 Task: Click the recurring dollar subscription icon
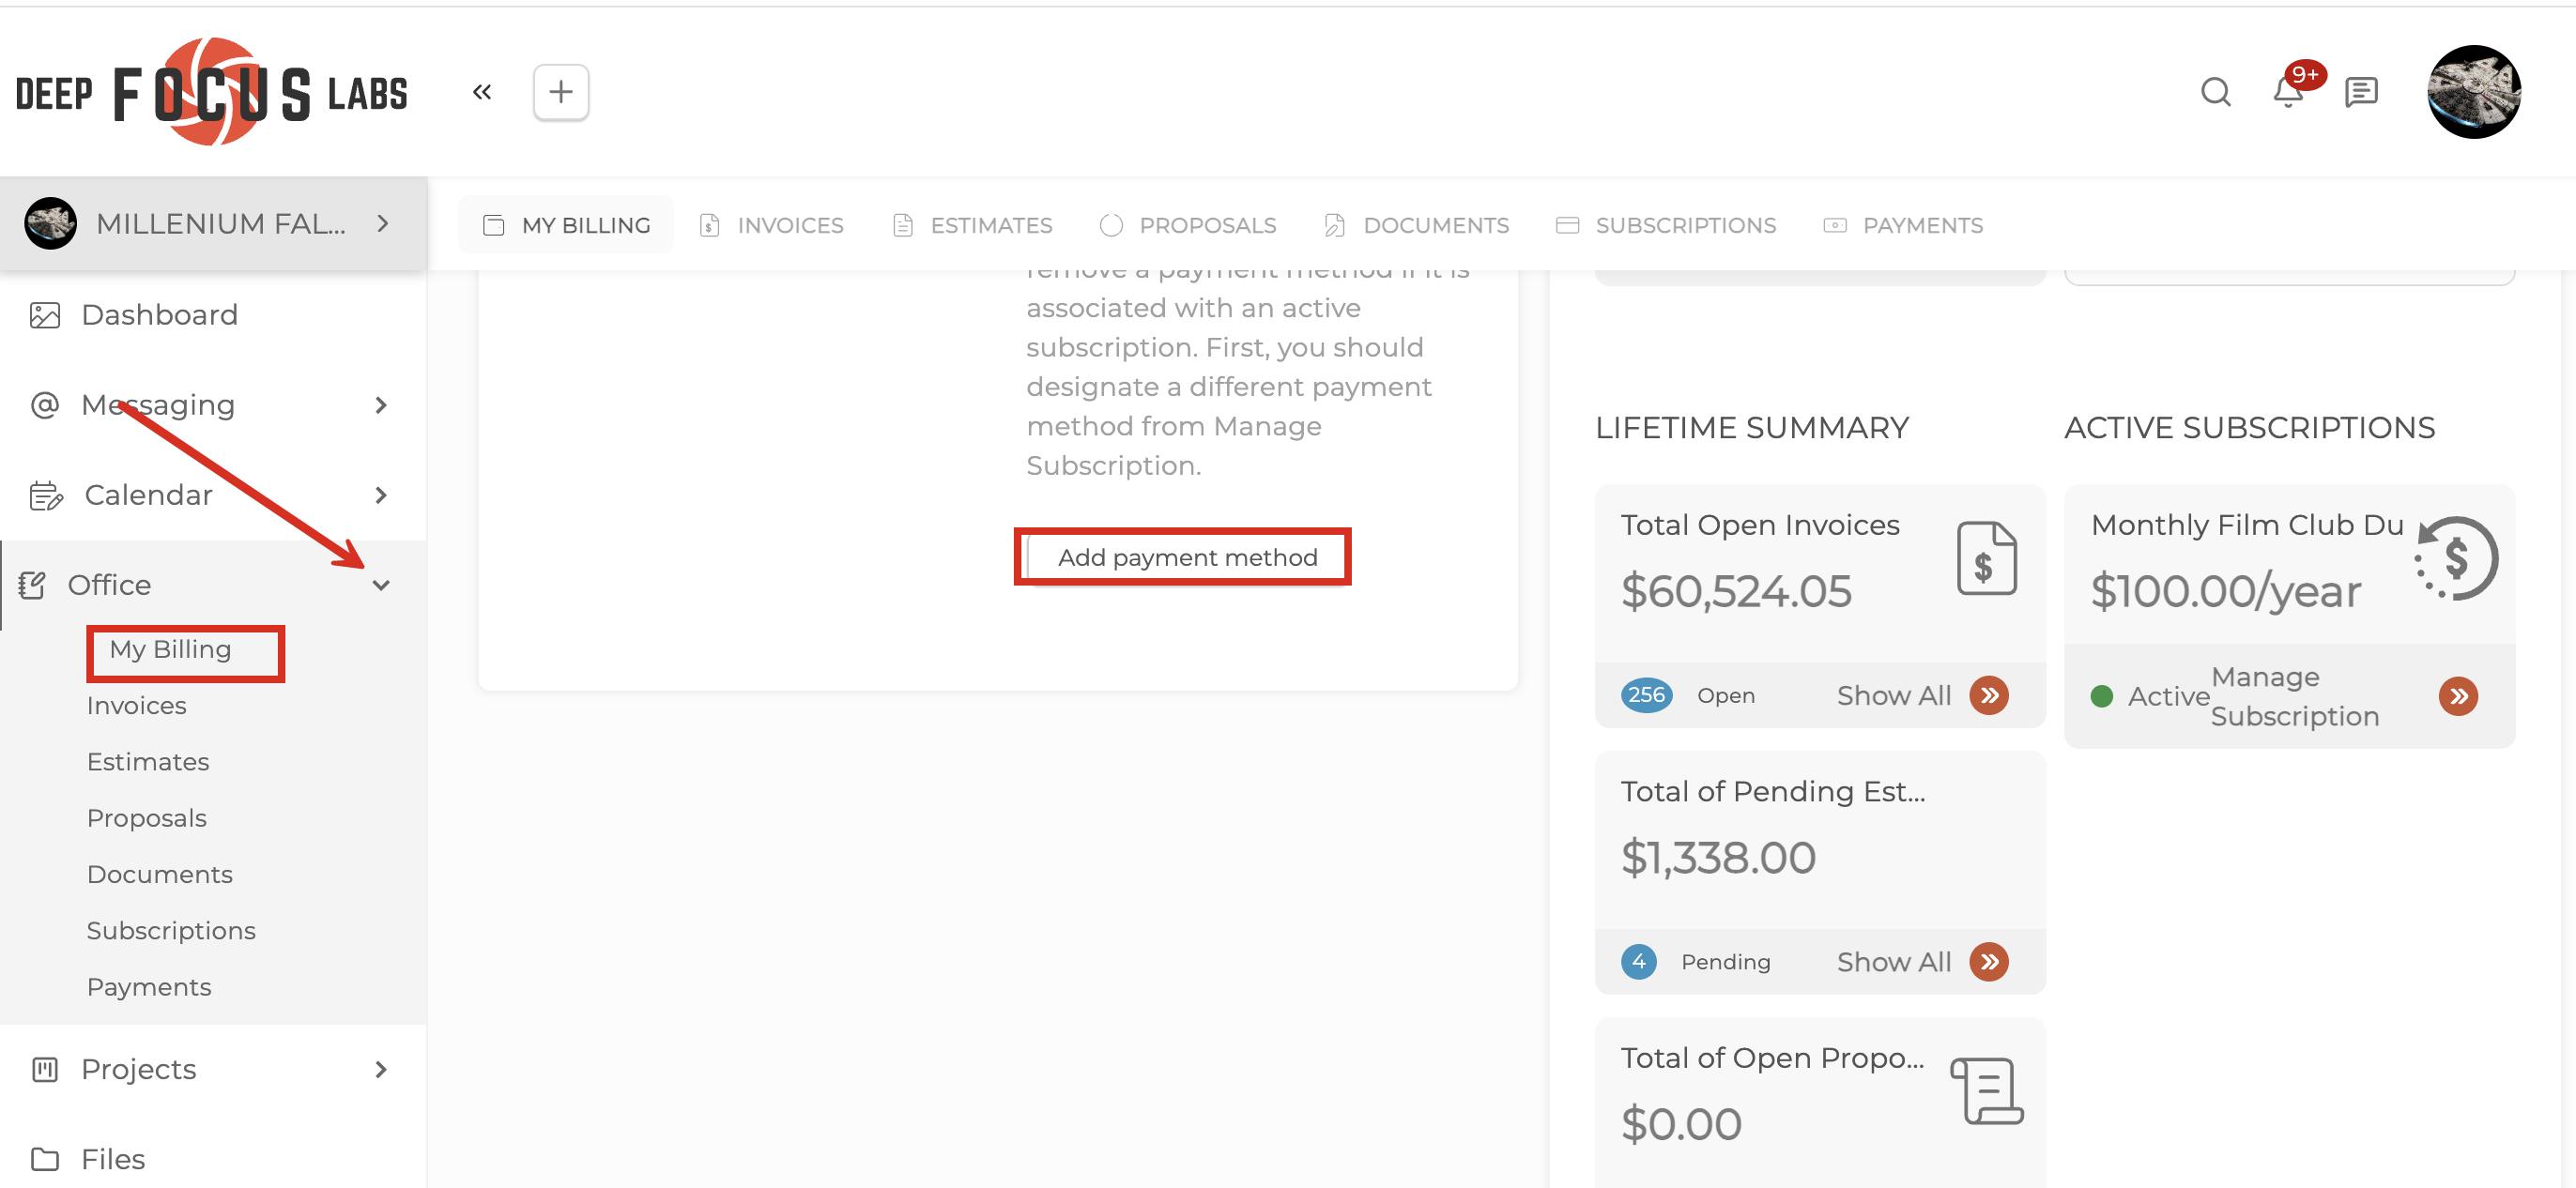(x=2456, y=558)
